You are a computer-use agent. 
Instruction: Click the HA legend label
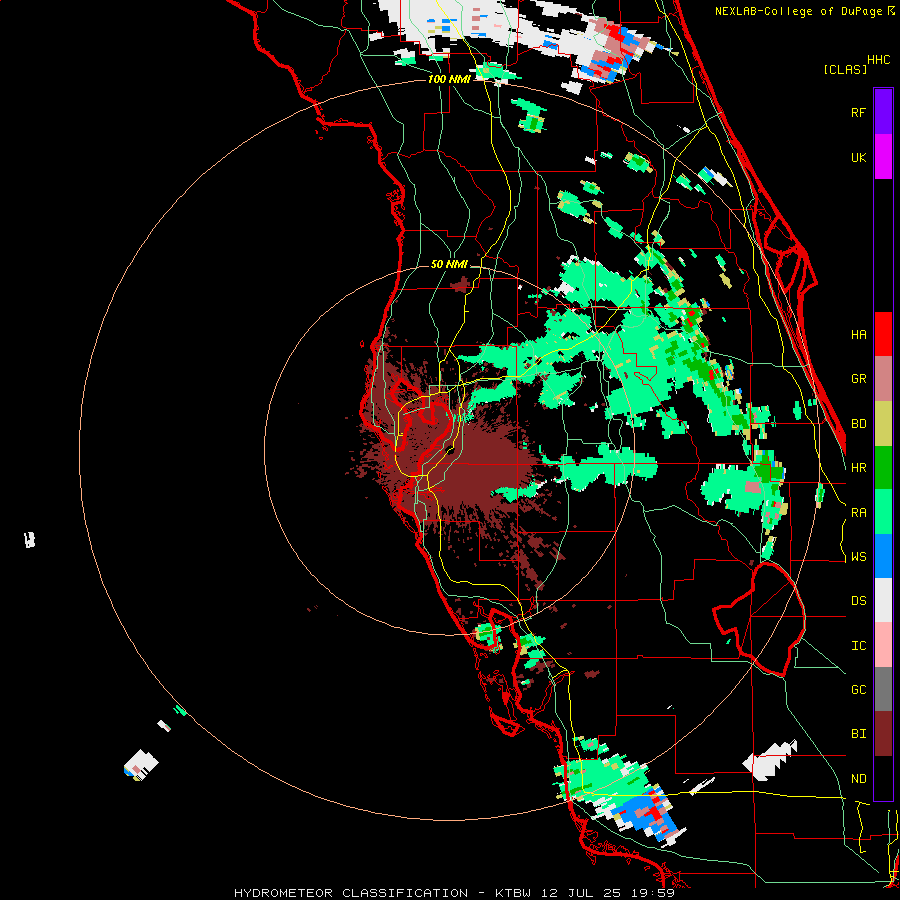click(x=858, y=335)
